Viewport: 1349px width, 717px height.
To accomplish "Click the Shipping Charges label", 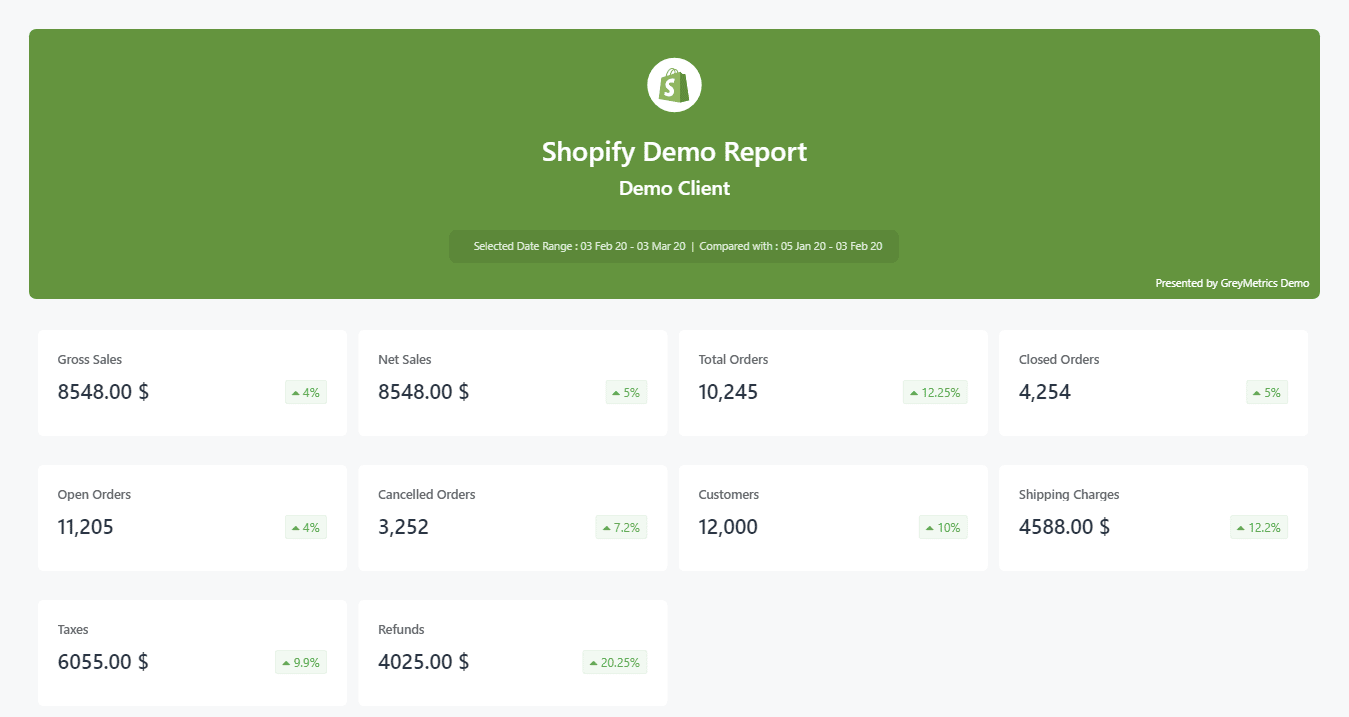I will (1069, 494).
